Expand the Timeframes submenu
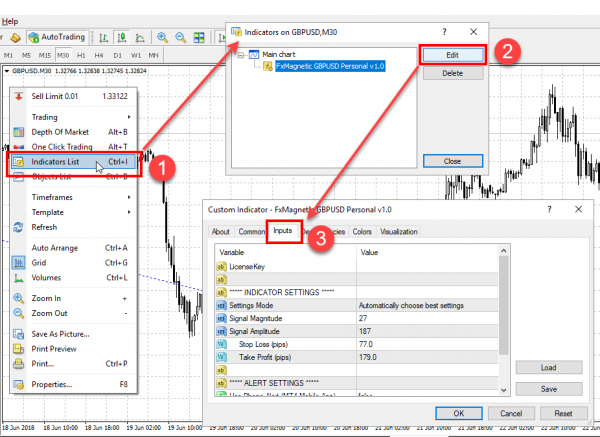 pos(73,197)
